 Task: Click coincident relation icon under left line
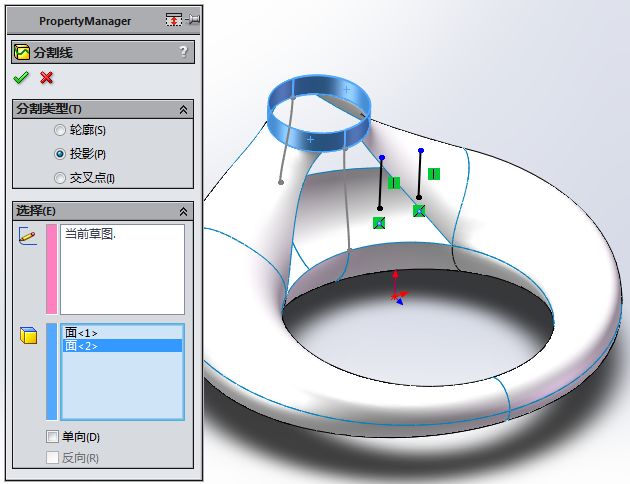tap(379, 223)
